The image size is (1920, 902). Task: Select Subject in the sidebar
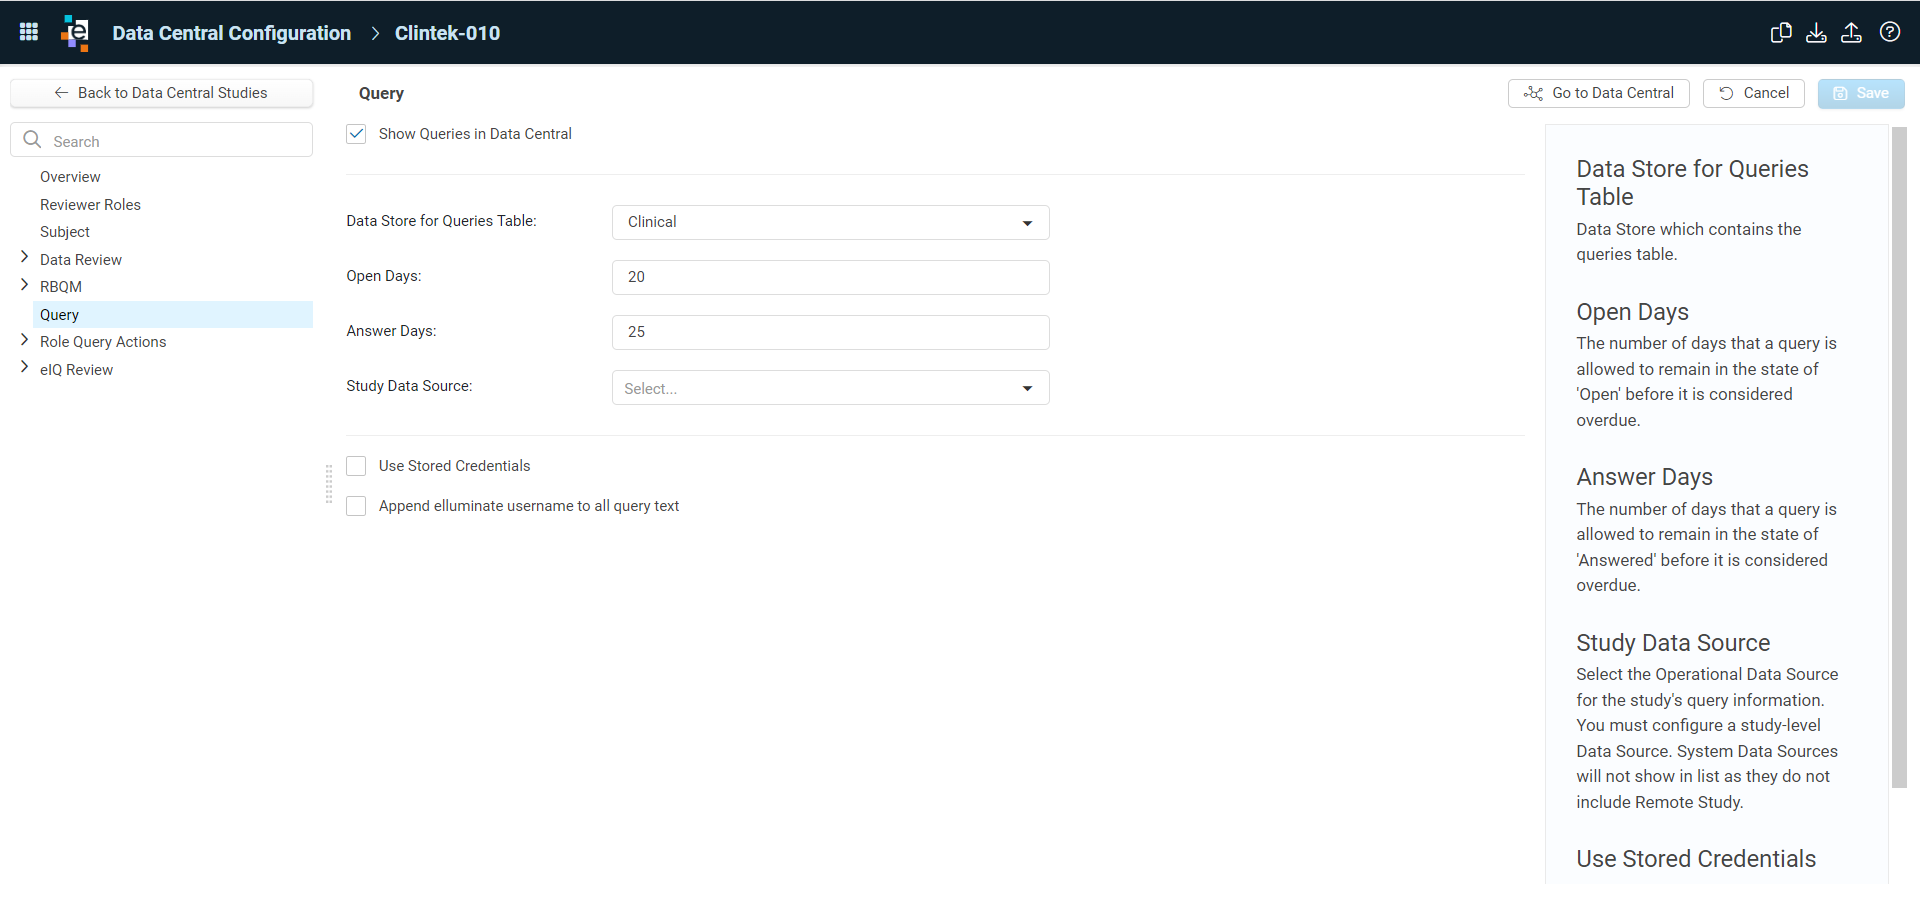tap(65, 232)
